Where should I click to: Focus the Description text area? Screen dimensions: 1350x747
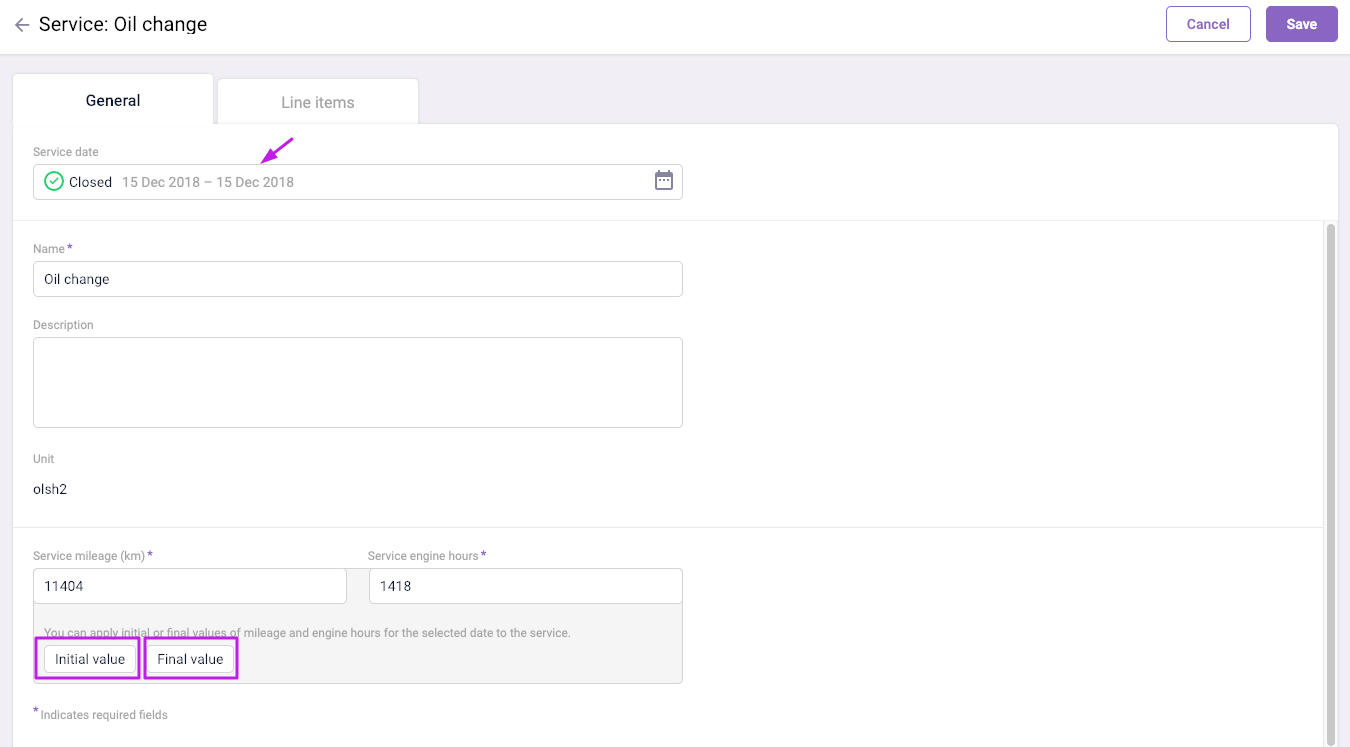(357, 382)
